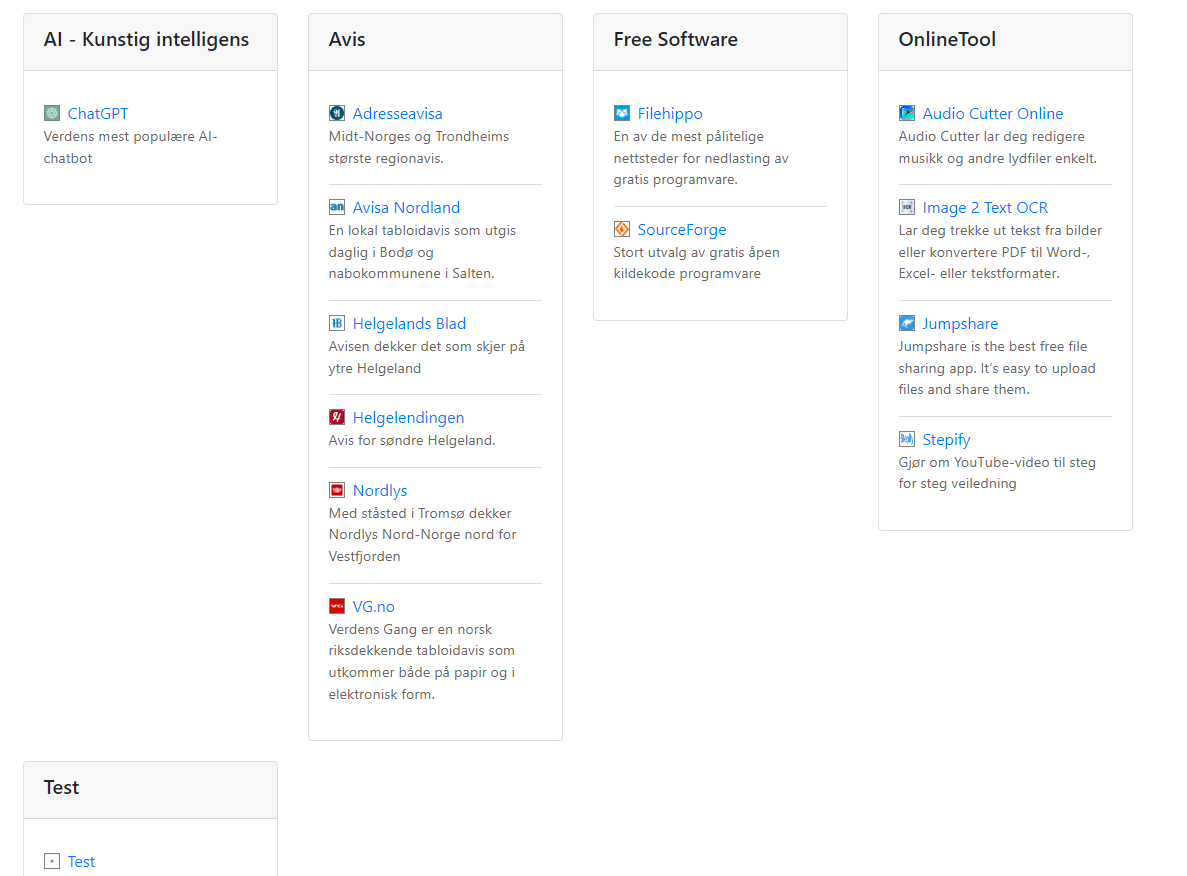The width and height of the screenshot is (1187, 876).
Task: Open the Nordlys newspaper link
Action: coord(380,491)
